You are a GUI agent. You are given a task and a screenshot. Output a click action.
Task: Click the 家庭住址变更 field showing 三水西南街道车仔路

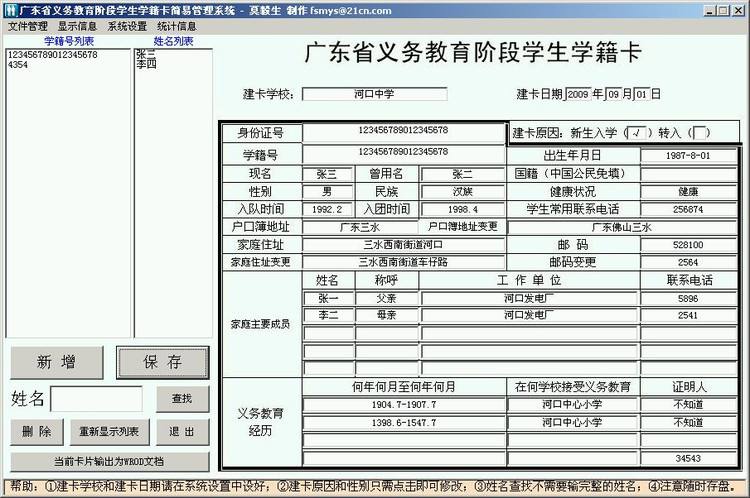(x=404, y=262)
